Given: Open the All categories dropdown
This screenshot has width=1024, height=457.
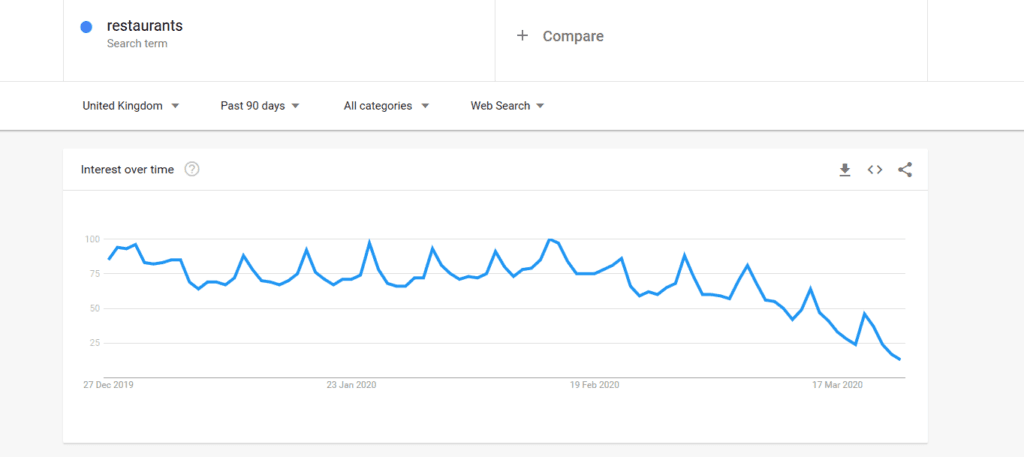Looking at the screenshot, I should pyautogui.click(x=386, y=106).
